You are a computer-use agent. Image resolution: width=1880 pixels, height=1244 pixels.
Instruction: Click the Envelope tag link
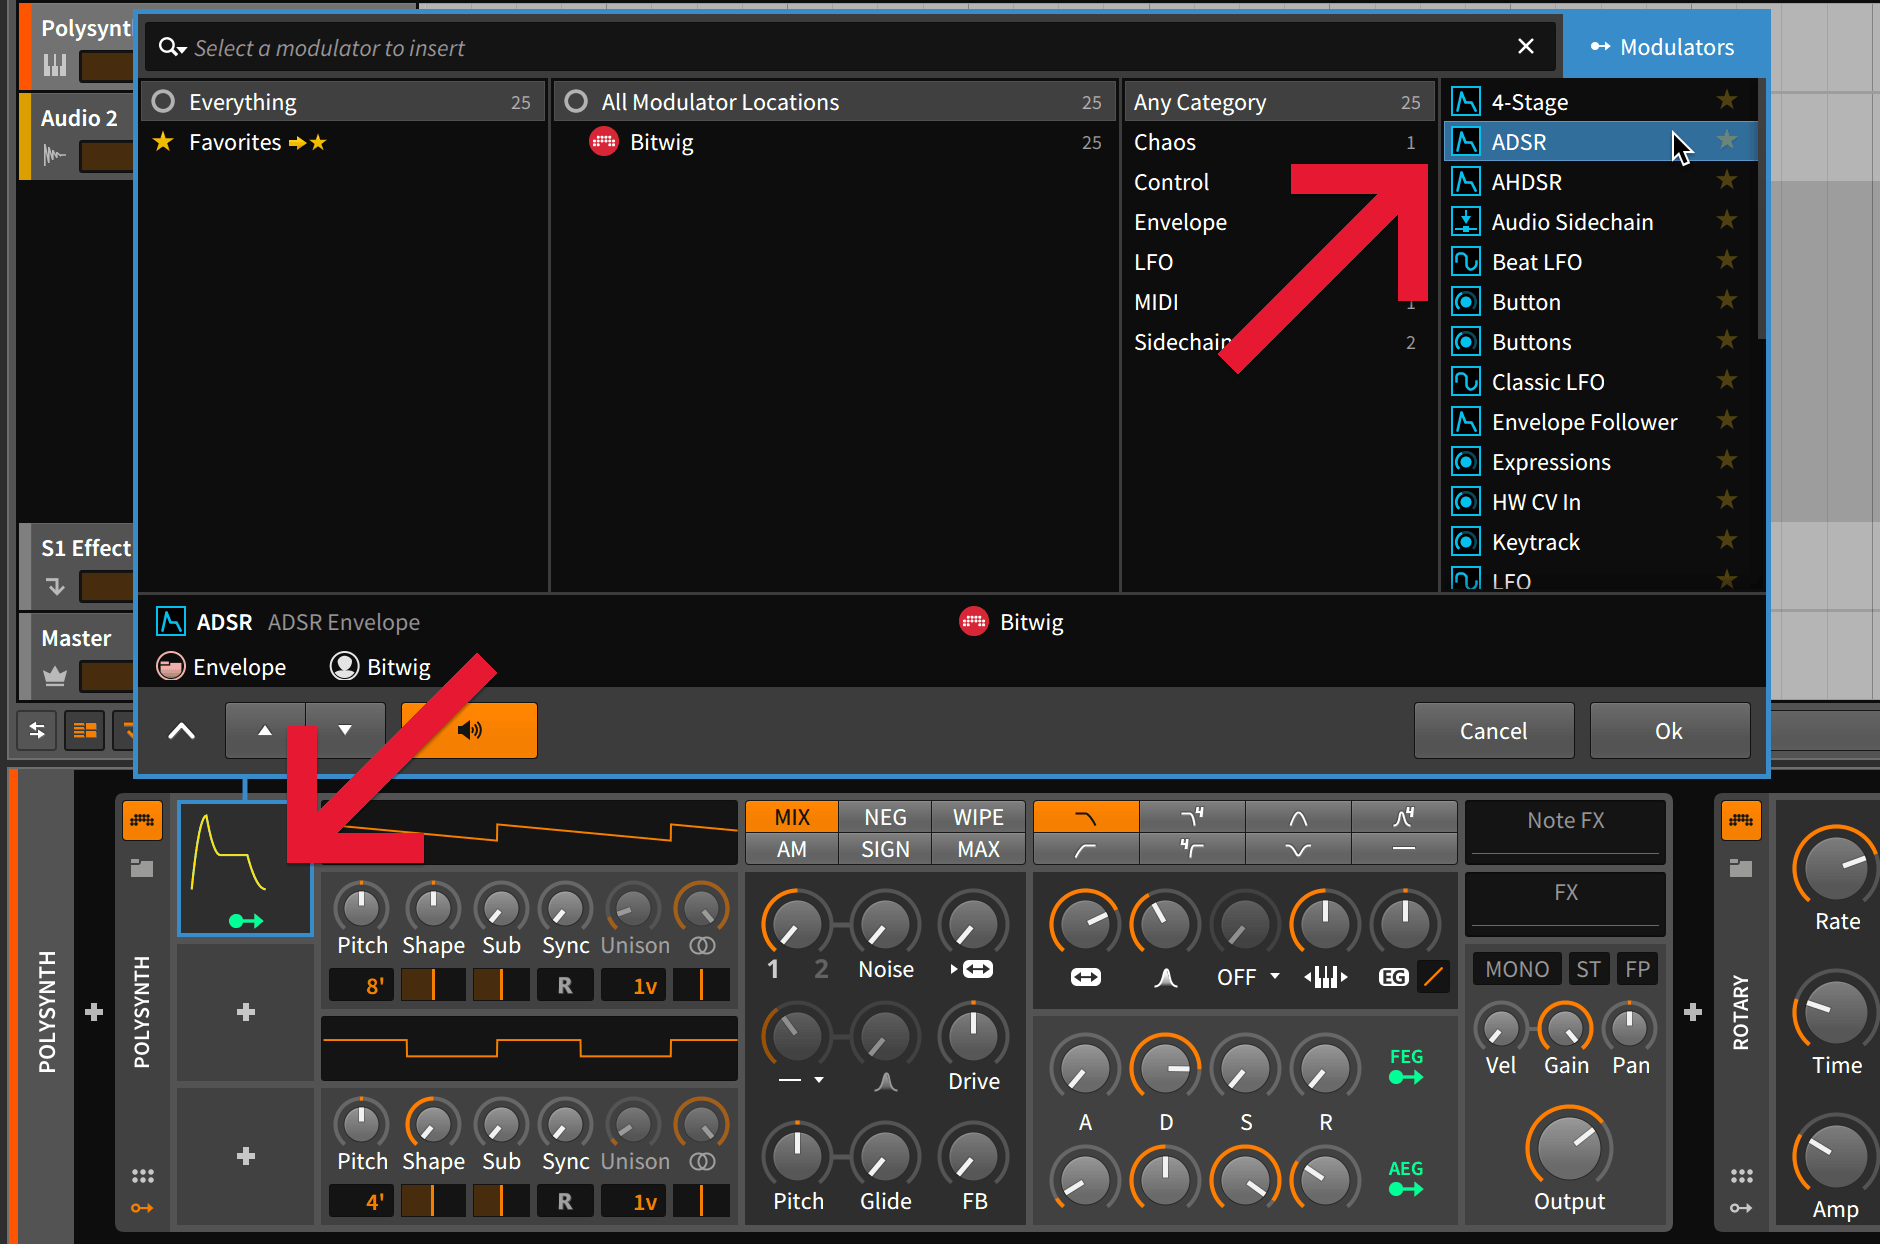(222, 667)
